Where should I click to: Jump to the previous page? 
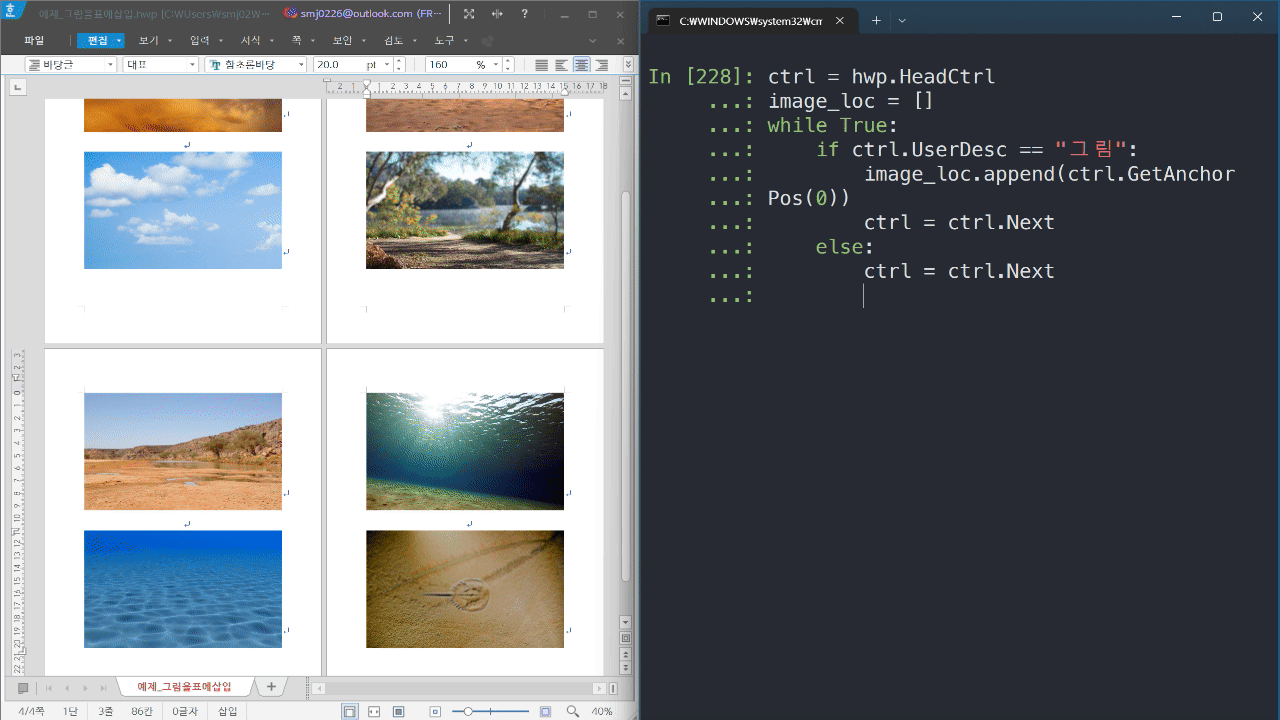click(x=626, y=654)
